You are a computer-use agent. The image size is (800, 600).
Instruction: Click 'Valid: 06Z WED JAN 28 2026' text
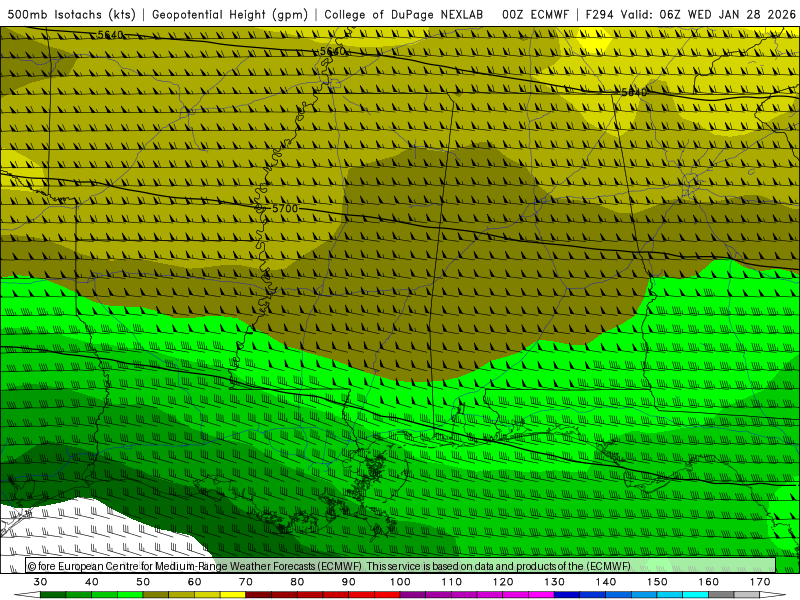click(707, 14)
